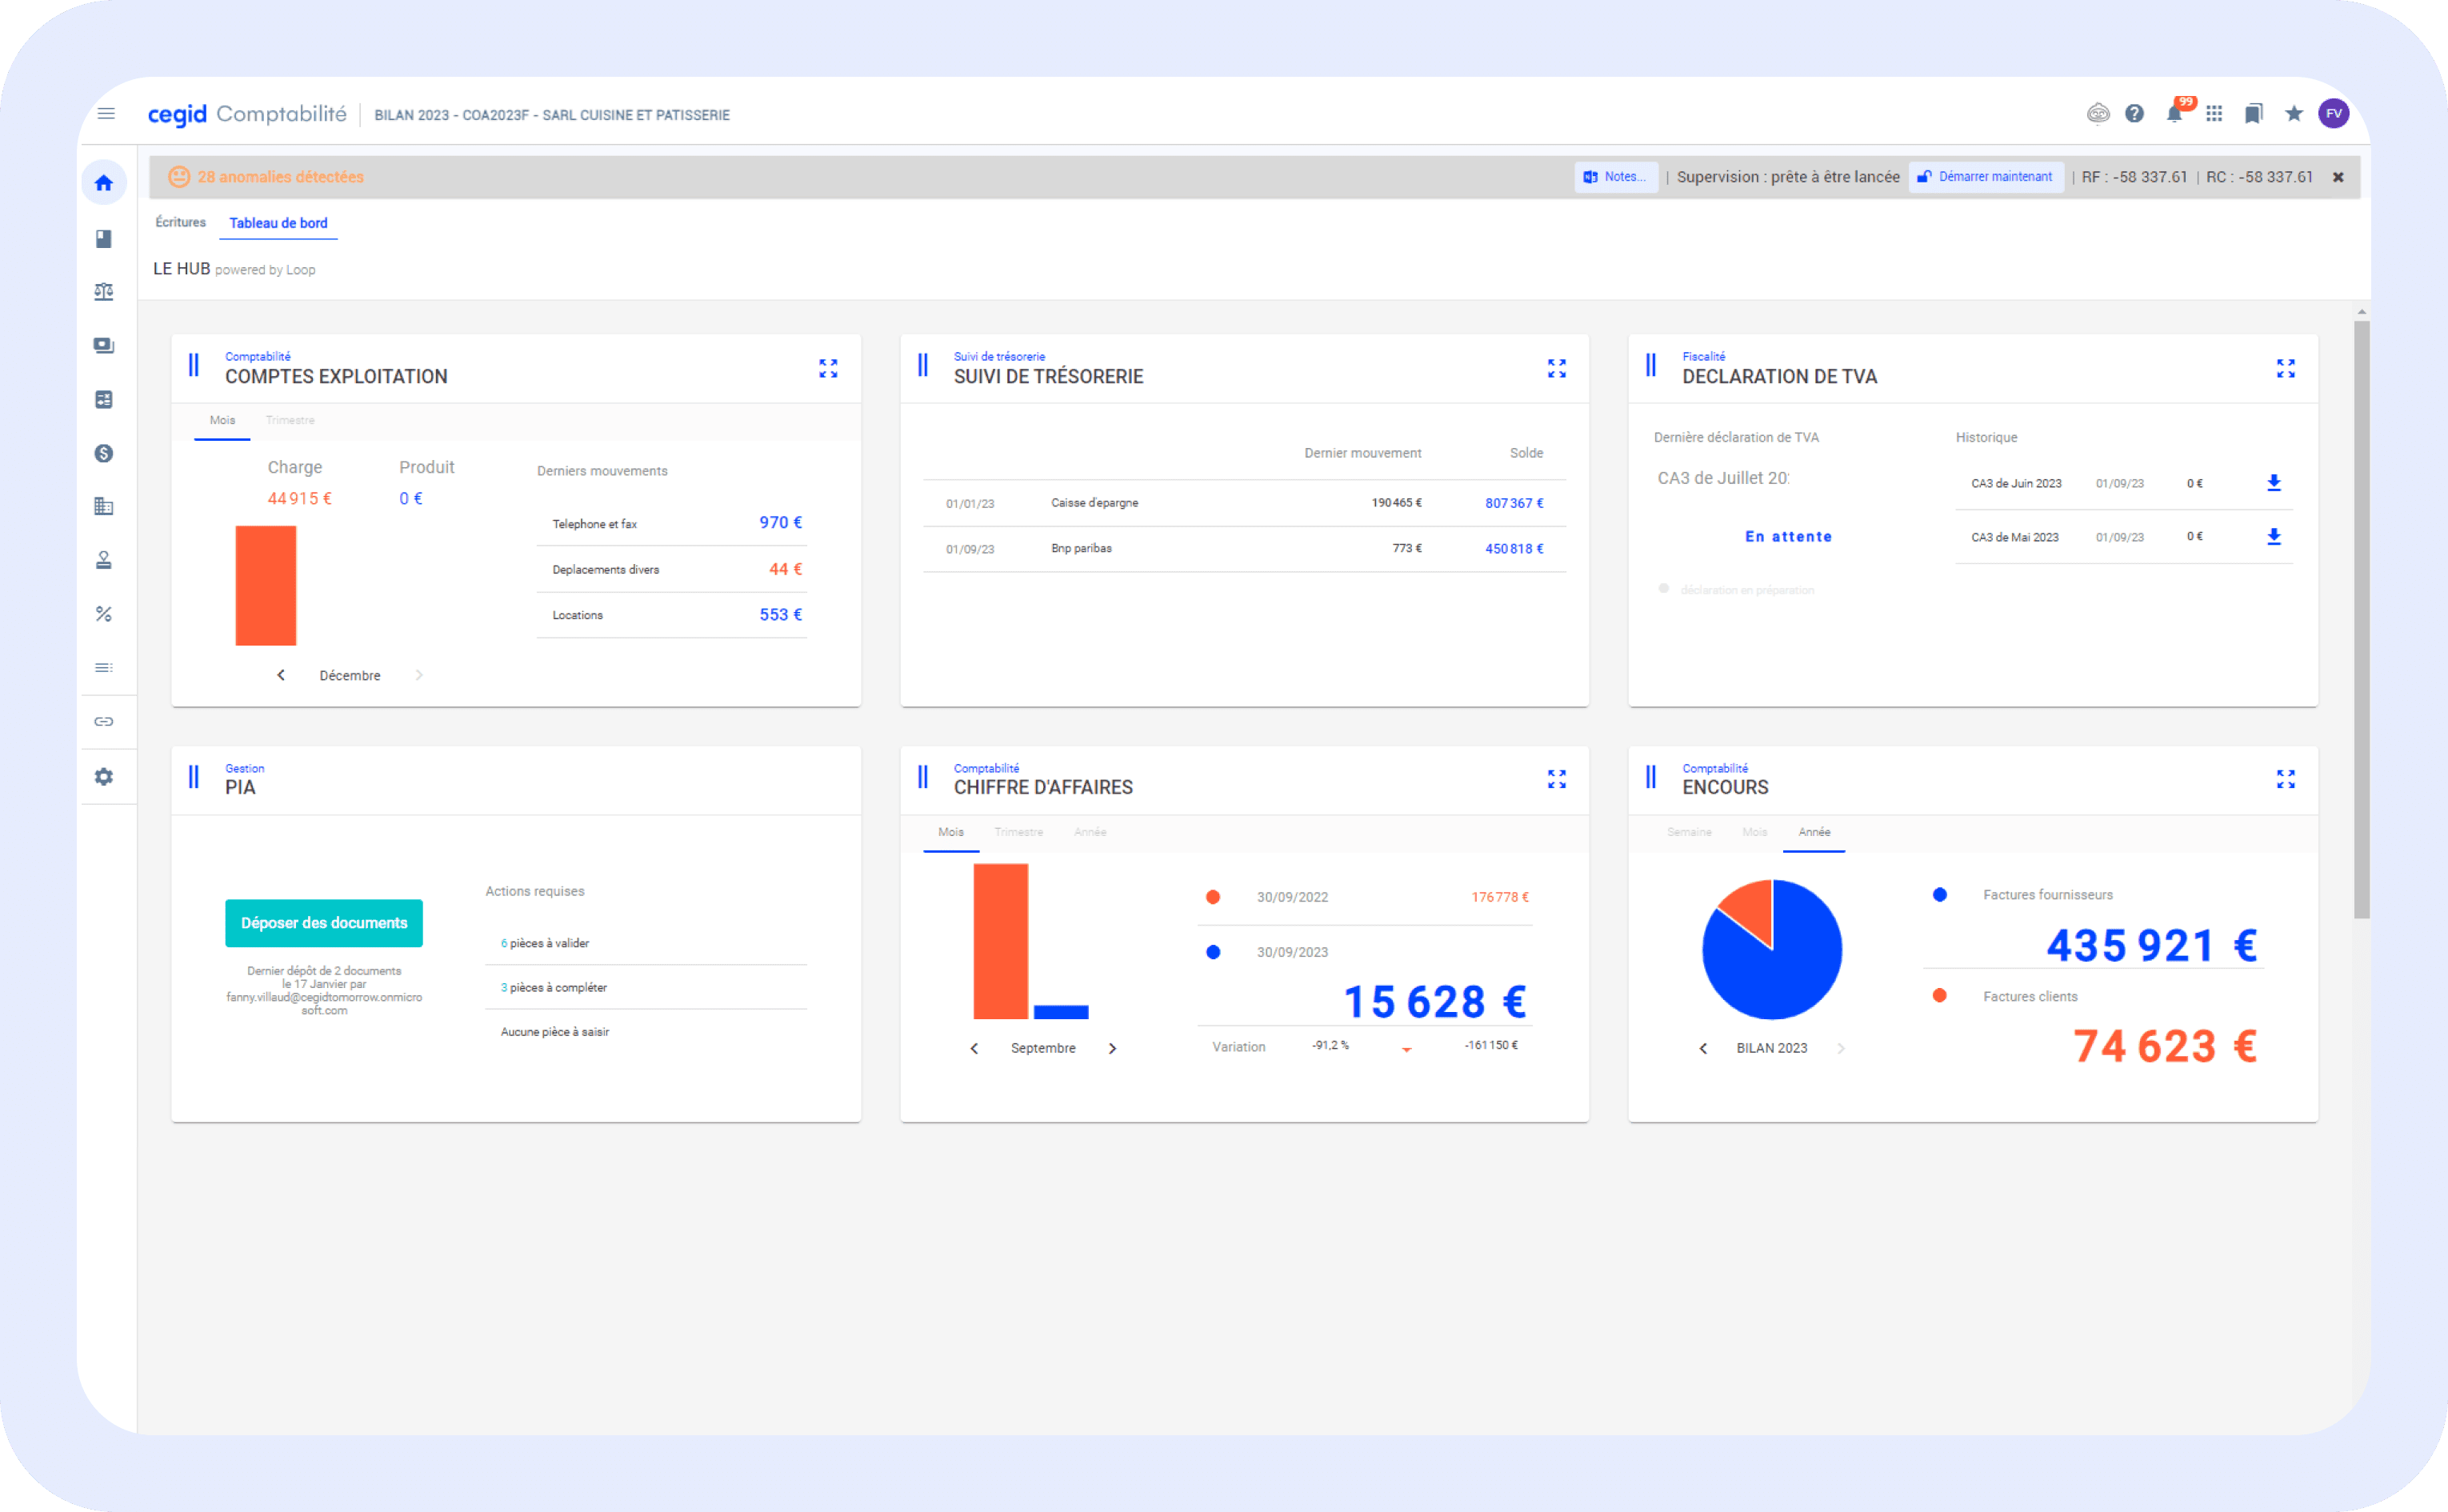Switch Comptes Exploitation to Trimestre view
The width and height of the screenshot is (2448, 1512).
coord(290,420)
